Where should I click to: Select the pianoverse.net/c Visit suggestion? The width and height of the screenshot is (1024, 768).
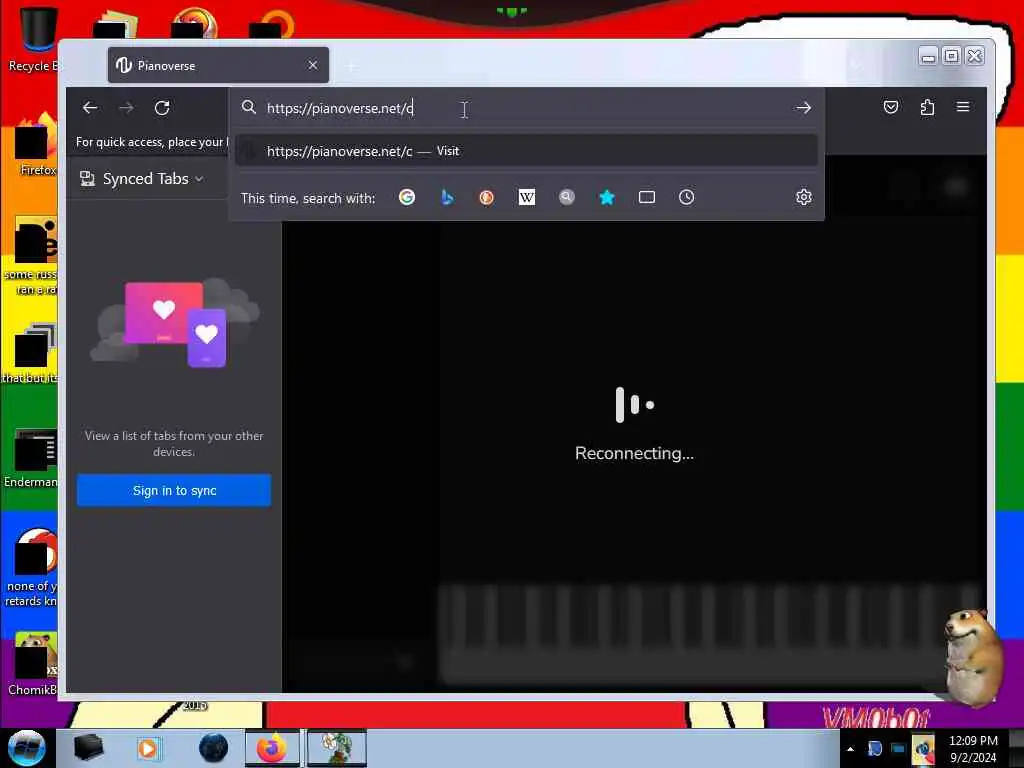[526, 151]
